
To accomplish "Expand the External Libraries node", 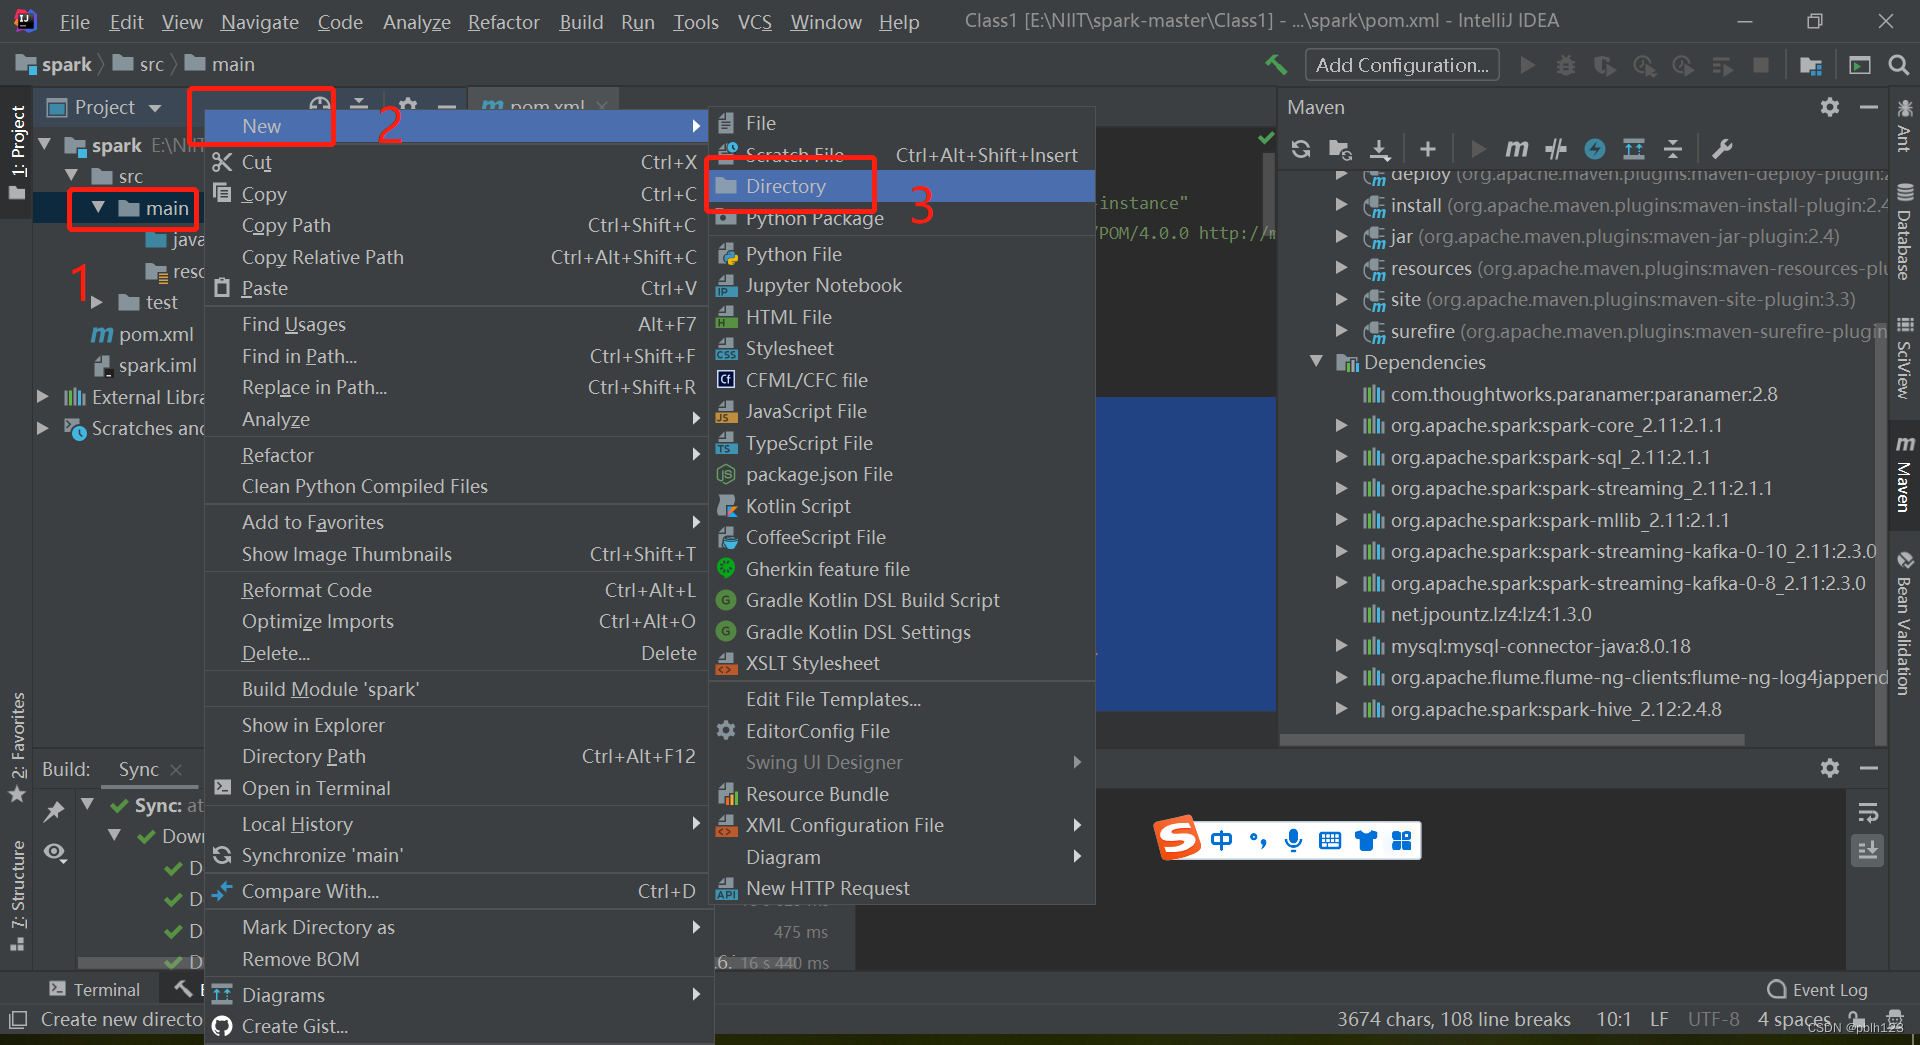I will 43,397.
